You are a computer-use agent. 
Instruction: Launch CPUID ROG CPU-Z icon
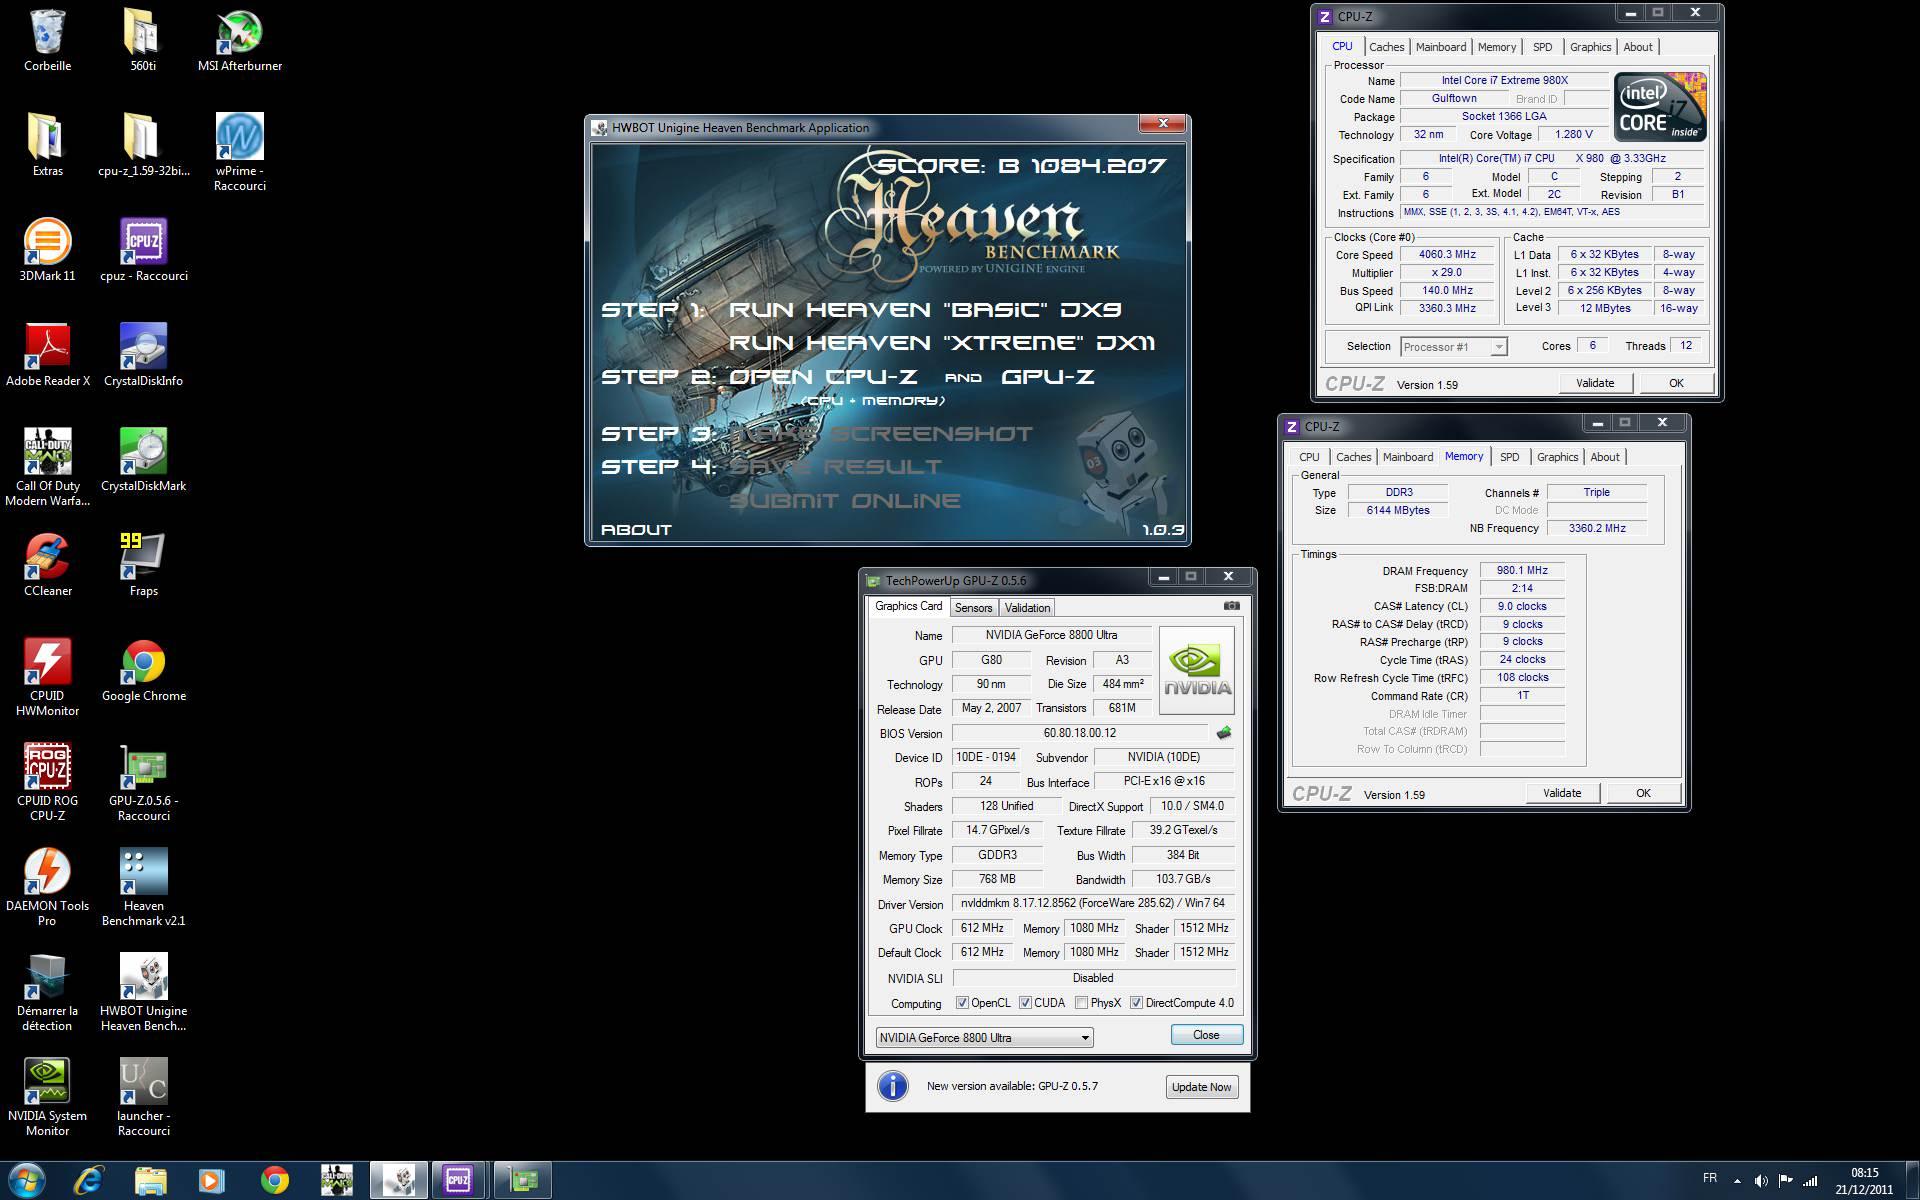pyautogui.click(x=47, y=782)
